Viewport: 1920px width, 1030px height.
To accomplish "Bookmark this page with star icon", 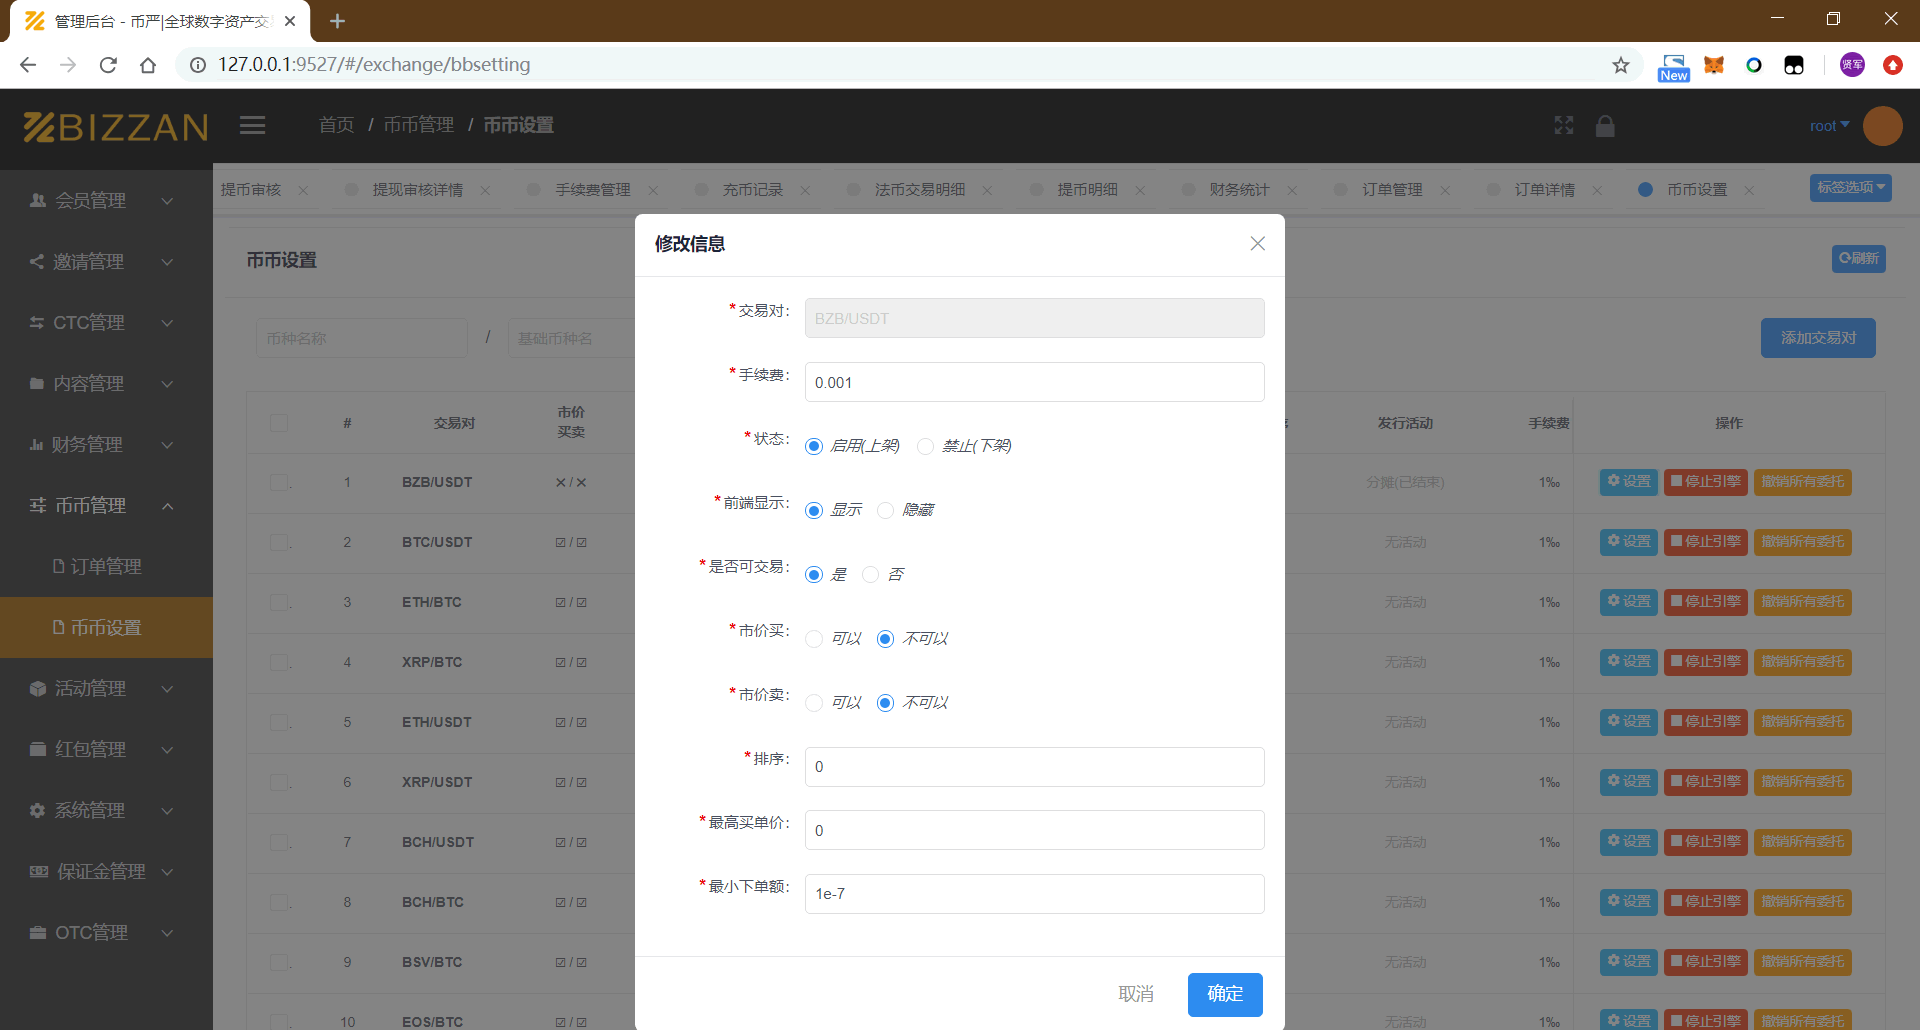I will pyautogui.click(x=1620, y=65).
